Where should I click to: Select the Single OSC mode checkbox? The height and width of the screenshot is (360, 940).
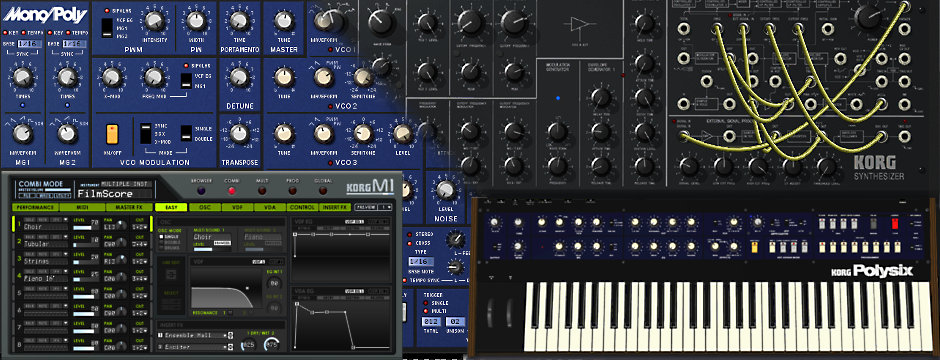(x=161, y=236)
